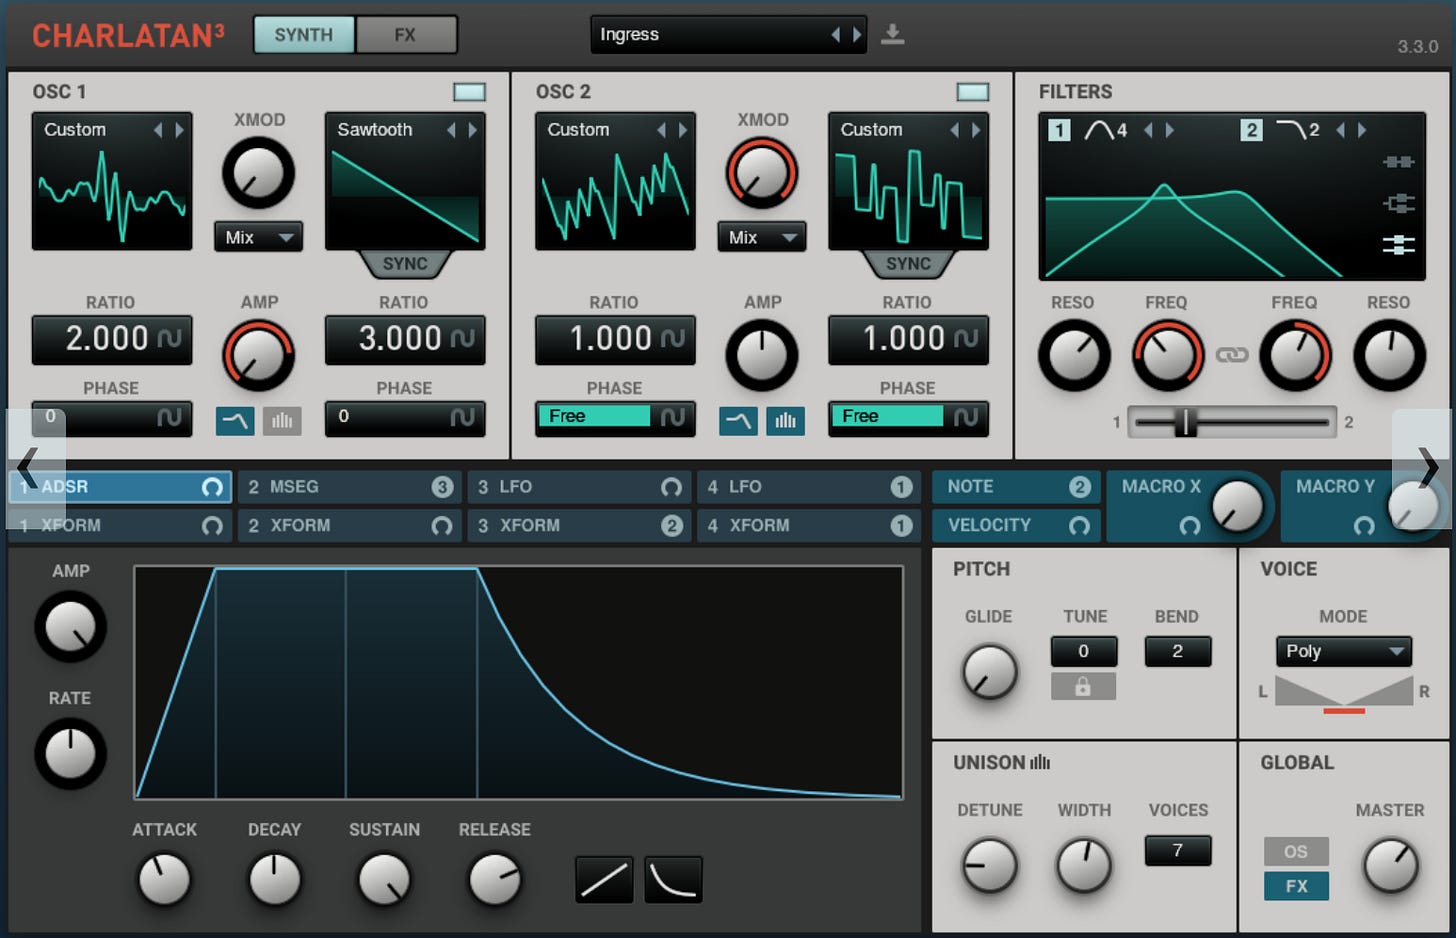Click OSC 1 Sawtooth next waveform arrow
This screenshot has height=938, width=1456.
(x=473, y=130)
